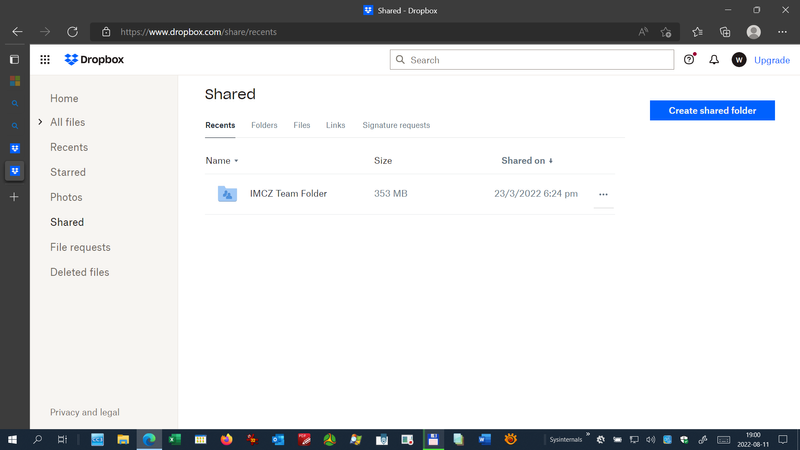Expand the All files tree

[x=40, y=123]
